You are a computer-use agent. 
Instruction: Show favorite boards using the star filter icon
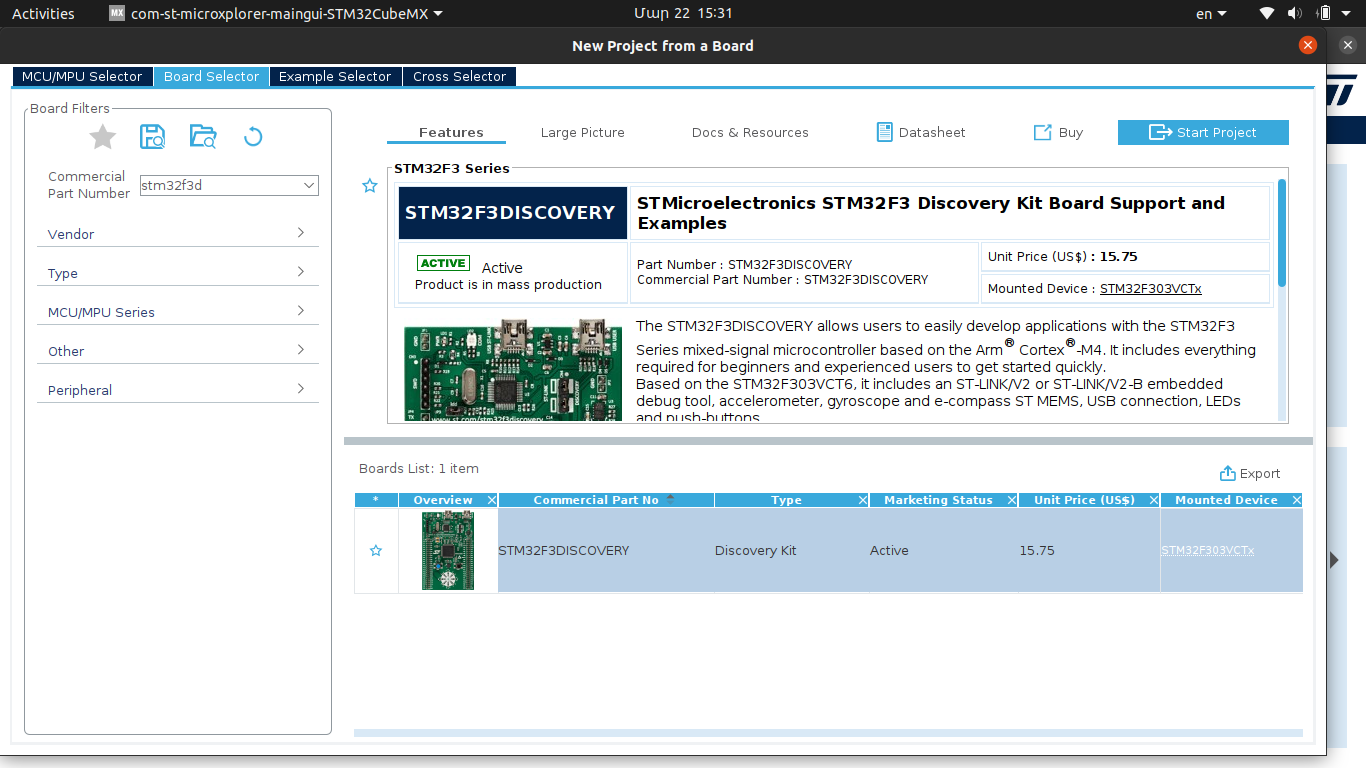103,137
